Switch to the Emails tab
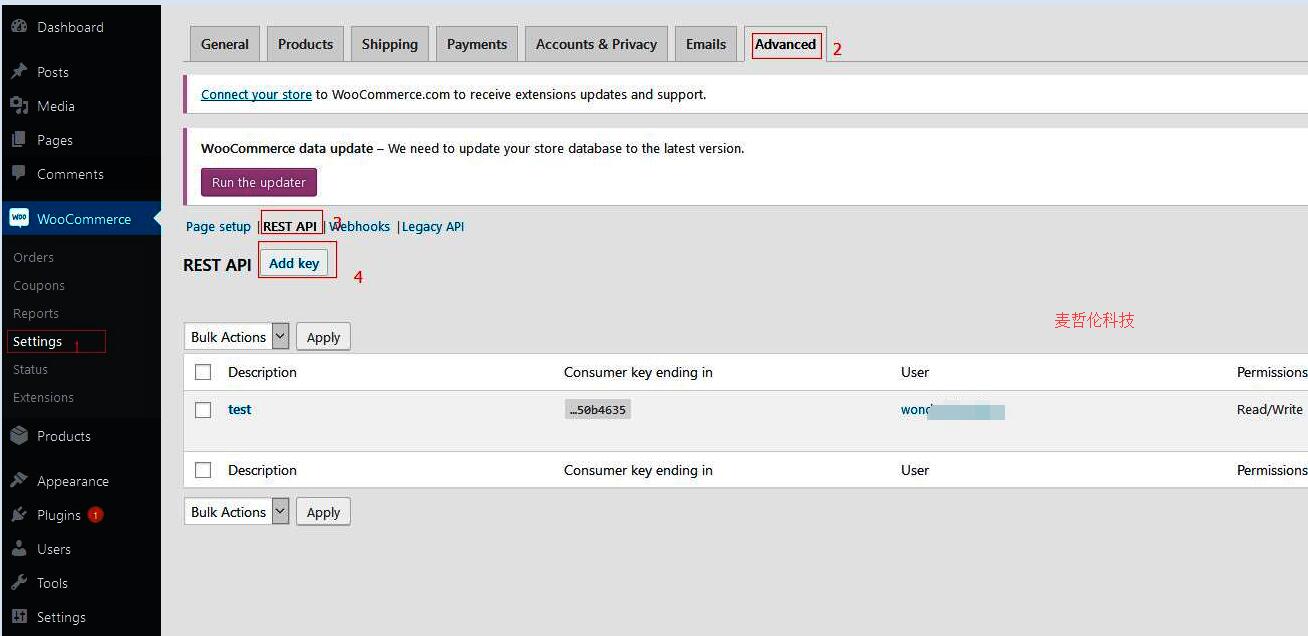1308x636 pixels. (x=706, y=44)
